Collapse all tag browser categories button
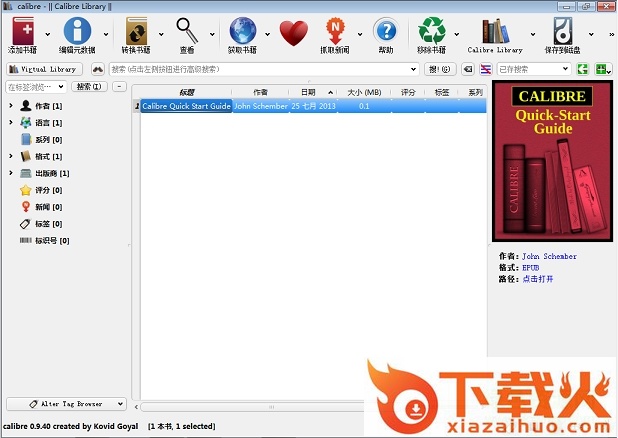This screenshot has width=618, height=438. [119, 86]
